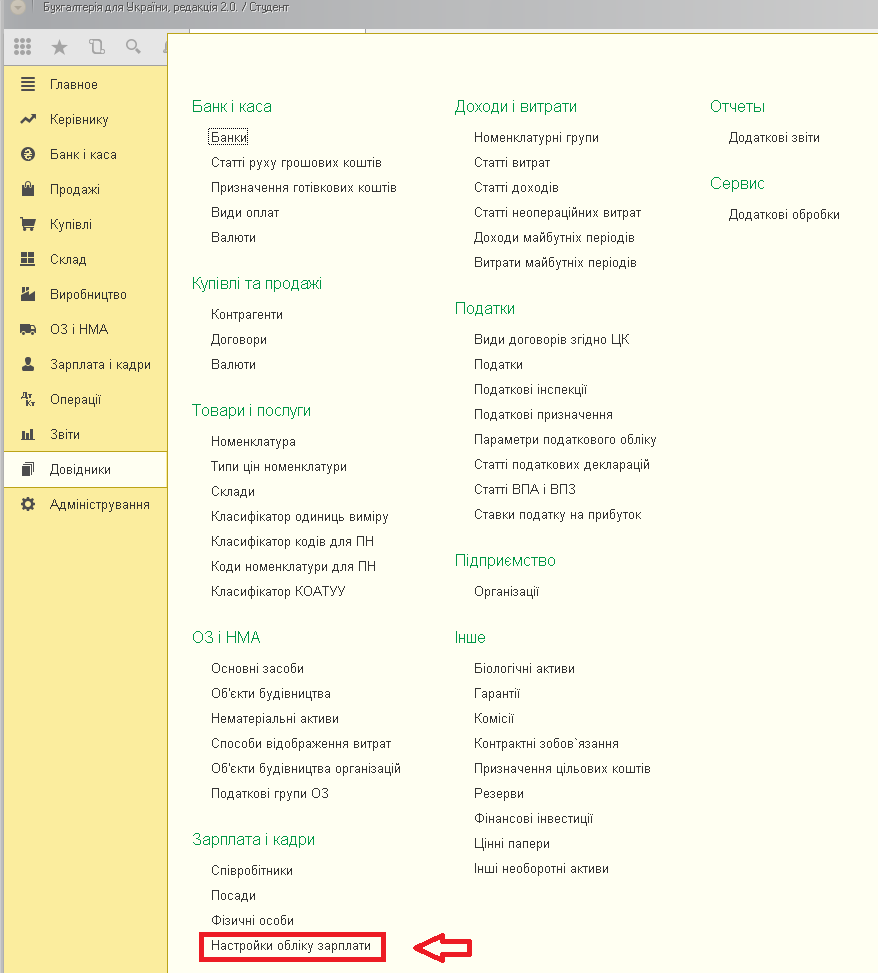Click the Купівлі cart icon
The height and width of the screenshot is (973, 878).
[x=28, y=224]
